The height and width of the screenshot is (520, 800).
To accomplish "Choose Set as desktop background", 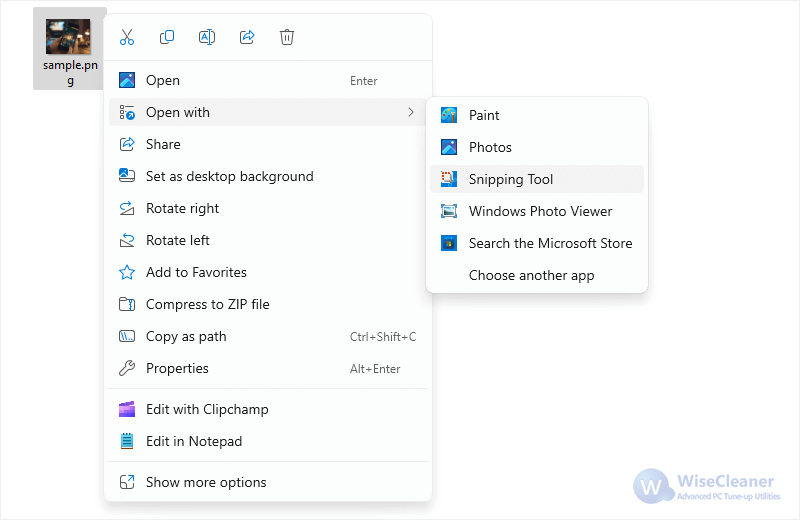I will point(268,176).
